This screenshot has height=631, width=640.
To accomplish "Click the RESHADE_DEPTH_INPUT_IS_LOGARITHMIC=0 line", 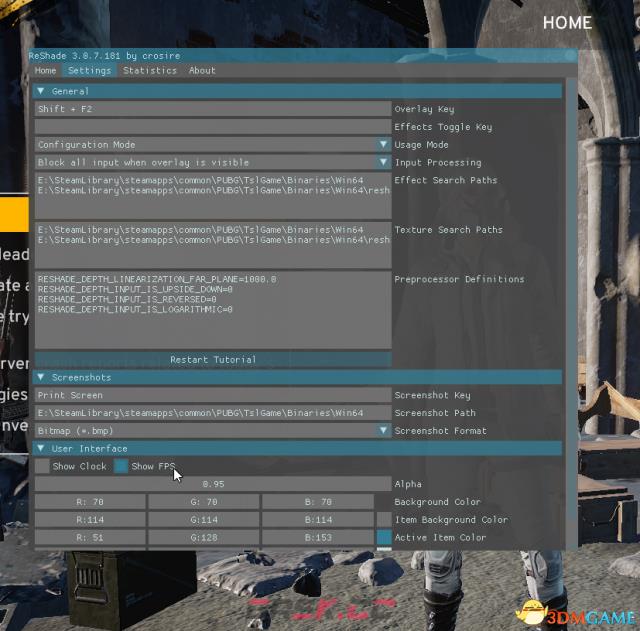I will (135, 309).
